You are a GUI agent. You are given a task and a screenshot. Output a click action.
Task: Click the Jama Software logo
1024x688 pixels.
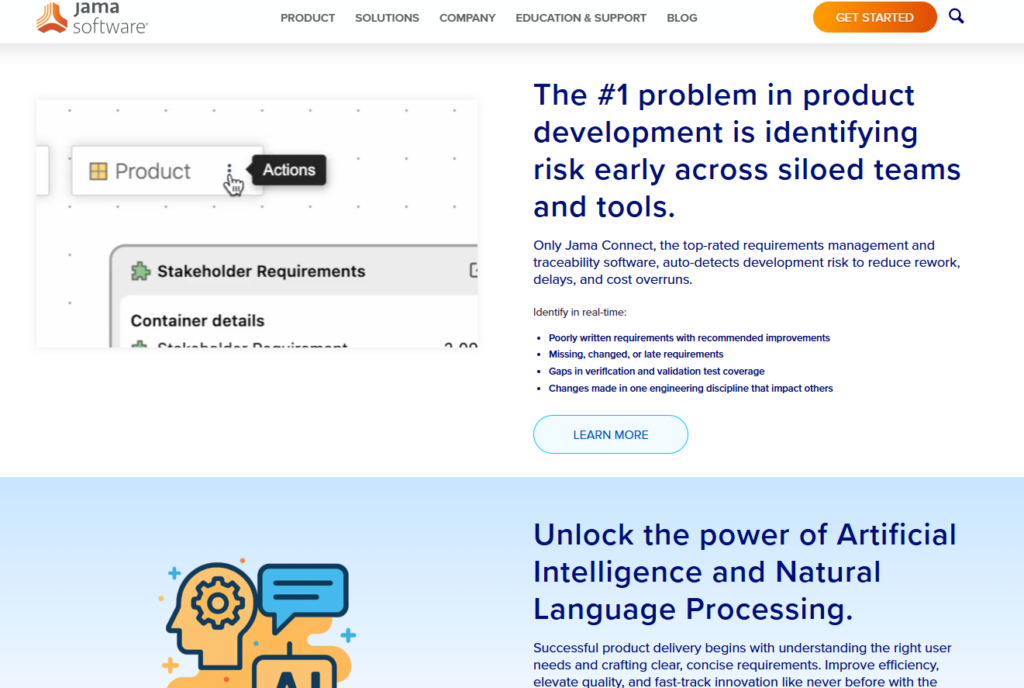click(x=91, y=18)
